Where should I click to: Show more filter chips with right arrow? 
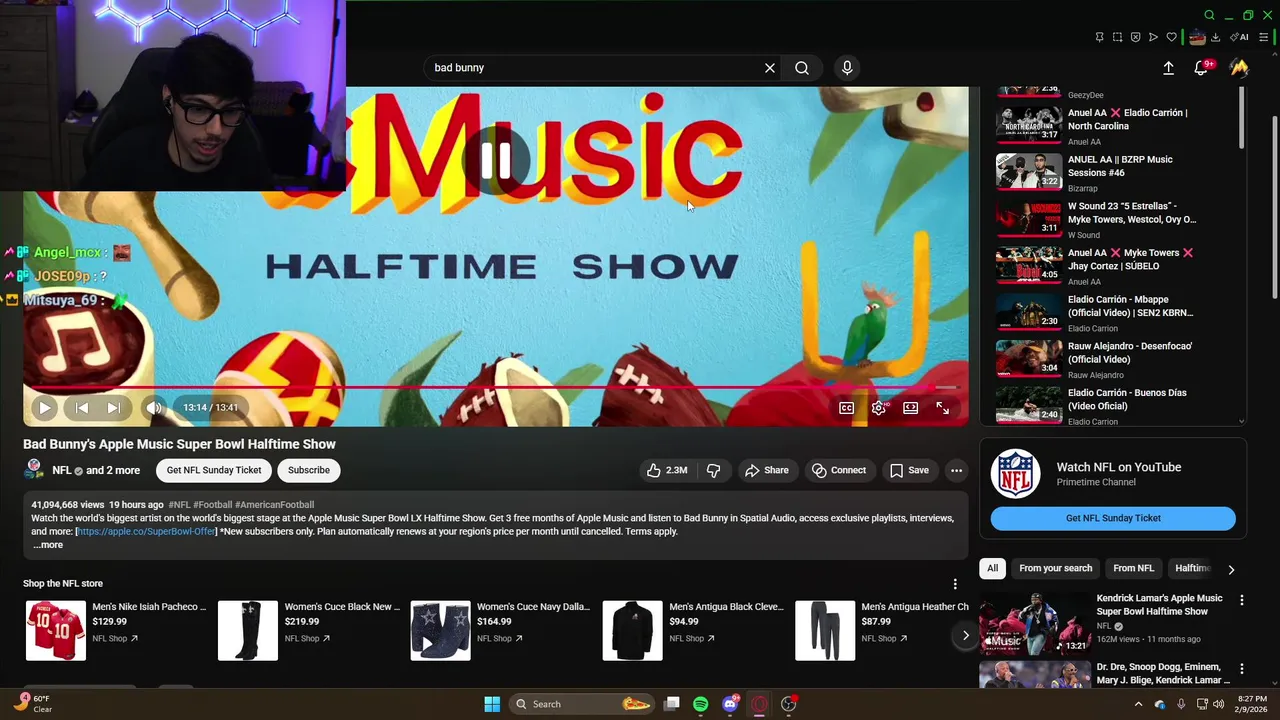click(1231, 569)
